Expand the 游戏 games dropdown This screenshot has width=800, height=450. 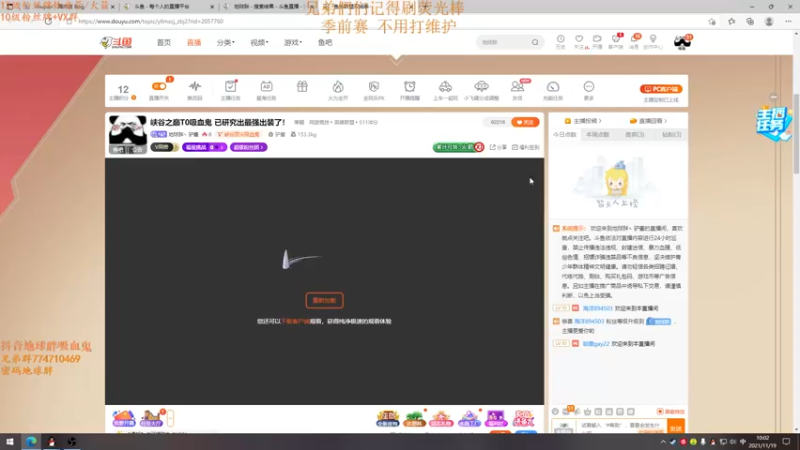click(x=293, y=42)
